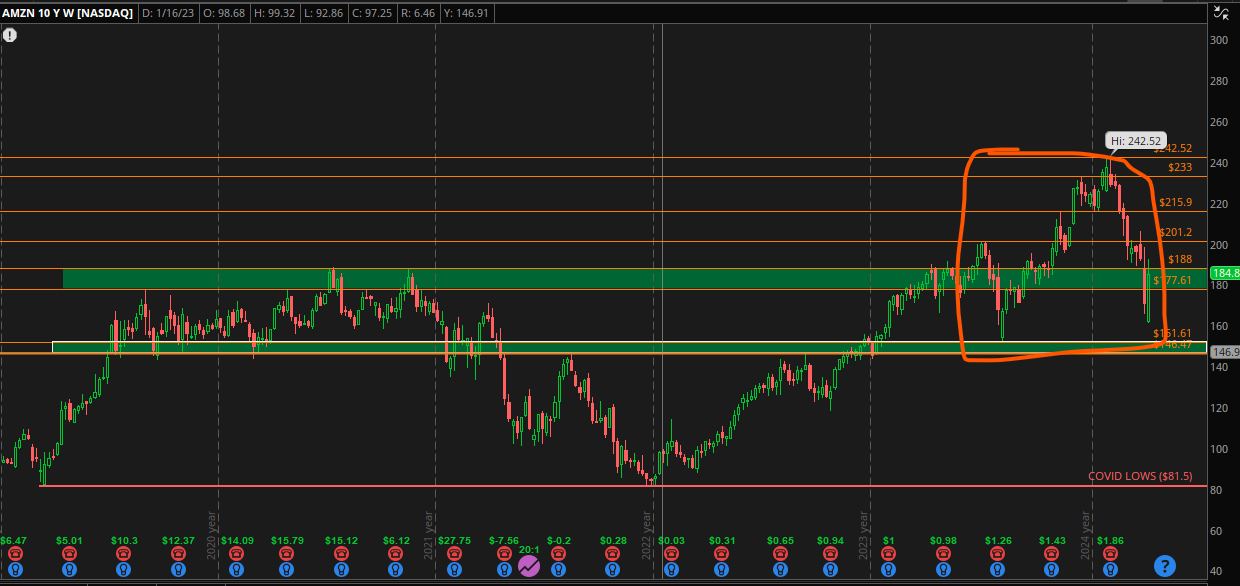This screenshot has height=586, width=1240.
Task: Click the red phone icon under $-7.56
Action: point(503,553)
